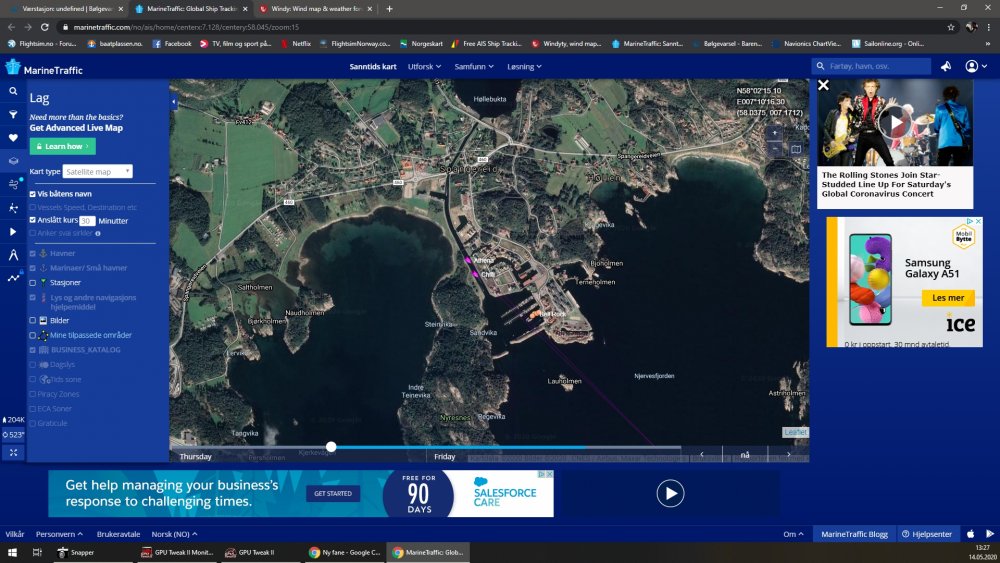Play the Rolling Stones video
The height and width of the screenshot is (563, 1000).
(895, 122)
